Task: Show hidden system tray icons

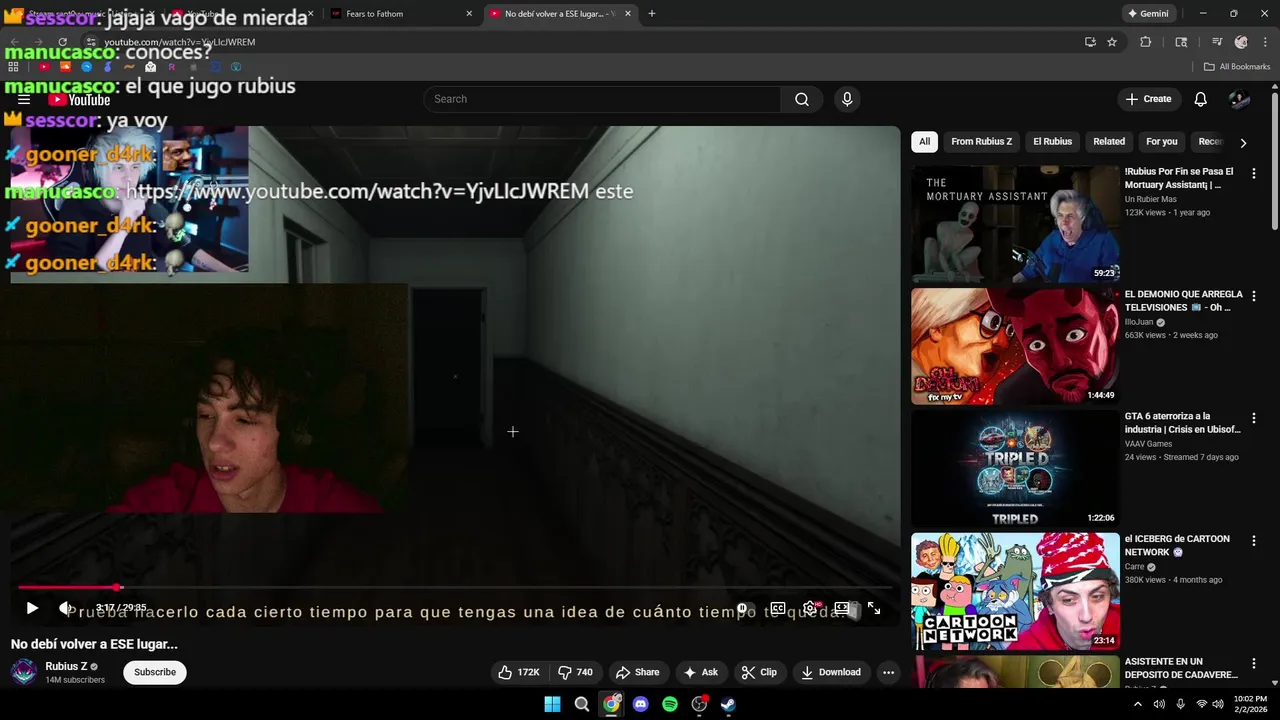Action: pos(1137,704)
